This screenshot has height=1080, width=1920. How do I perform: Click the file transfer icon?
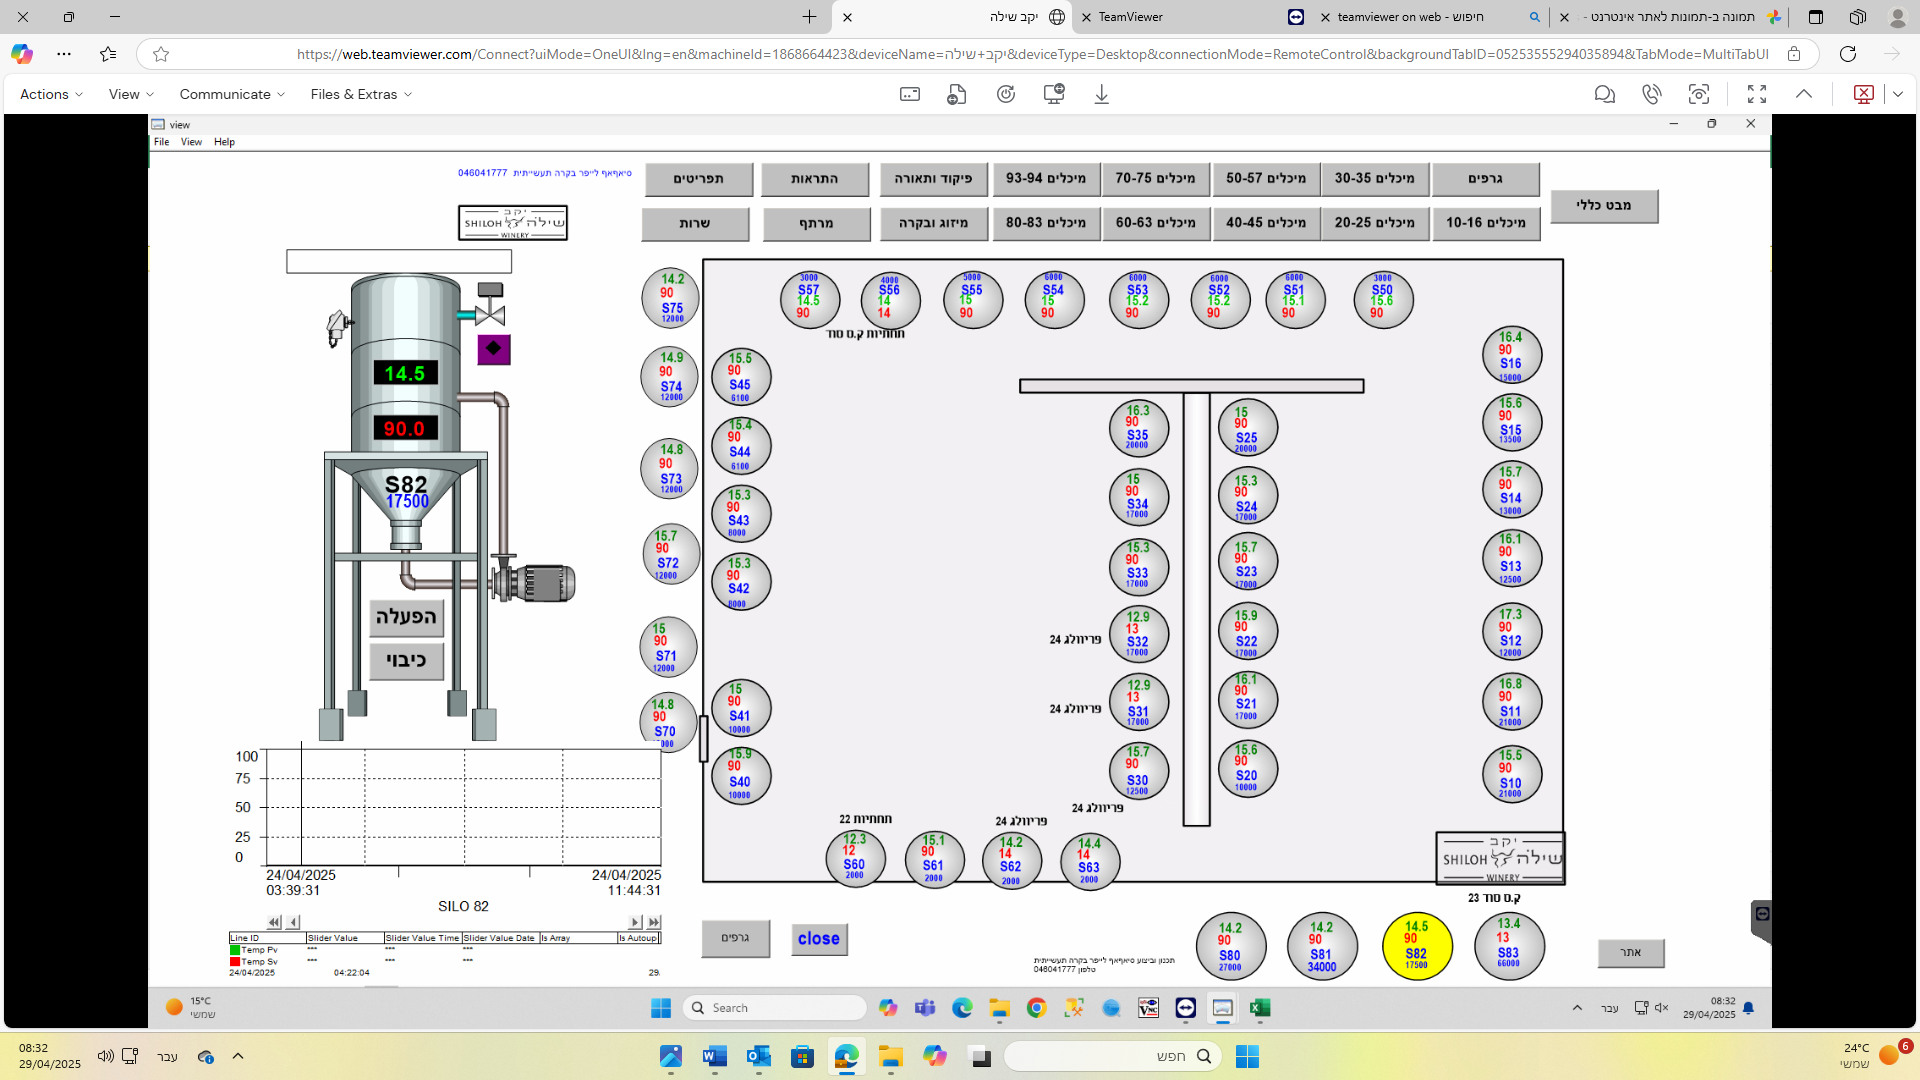click(956, 94)
